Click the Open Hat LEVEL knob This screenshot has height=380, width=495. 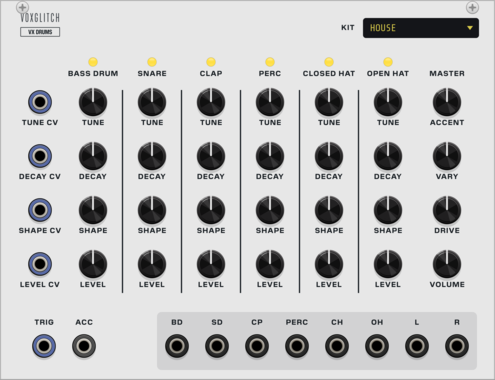(388, 264)
